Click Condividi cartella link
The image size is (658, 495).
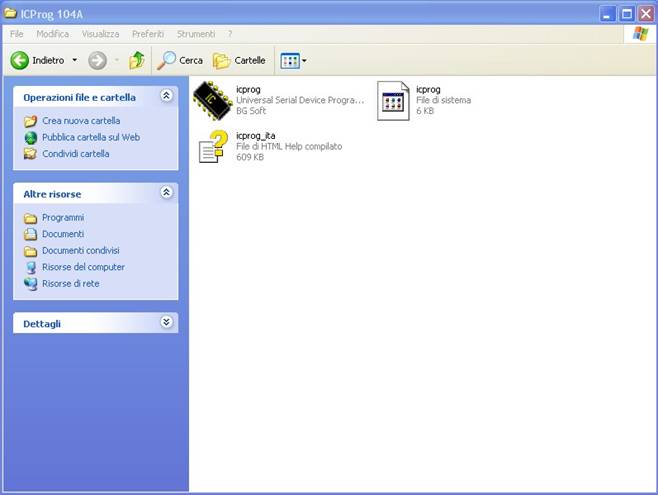(x=76, y=154)
